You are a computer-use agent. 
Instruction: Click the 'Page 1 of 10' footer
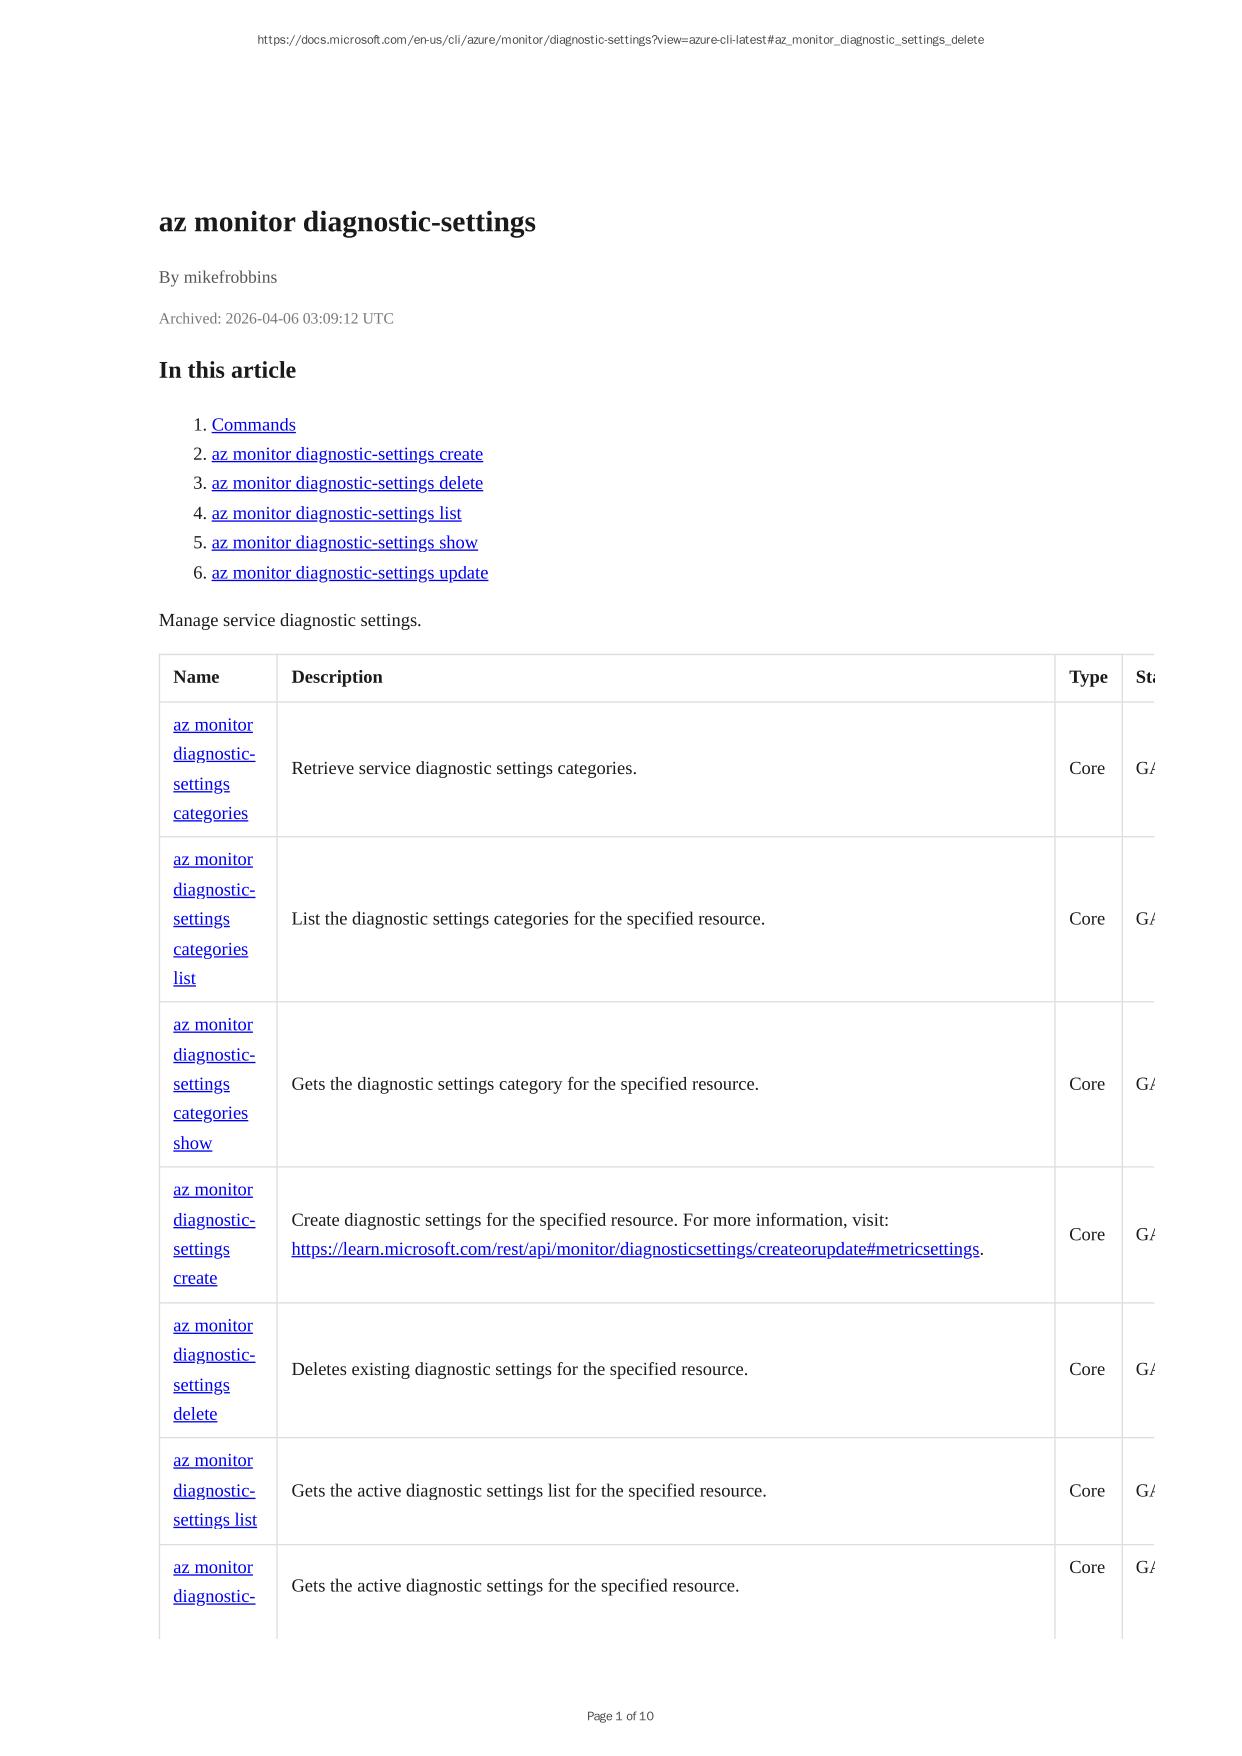pyautogui.click(x=620, y=1716)
